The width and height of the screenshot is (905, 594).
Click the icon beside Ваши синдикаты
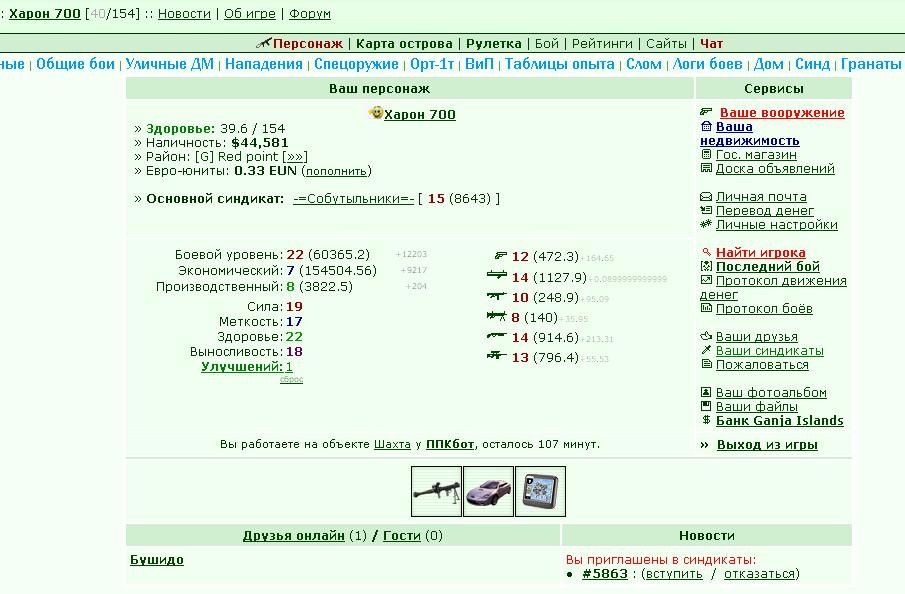tap(706, 350)
